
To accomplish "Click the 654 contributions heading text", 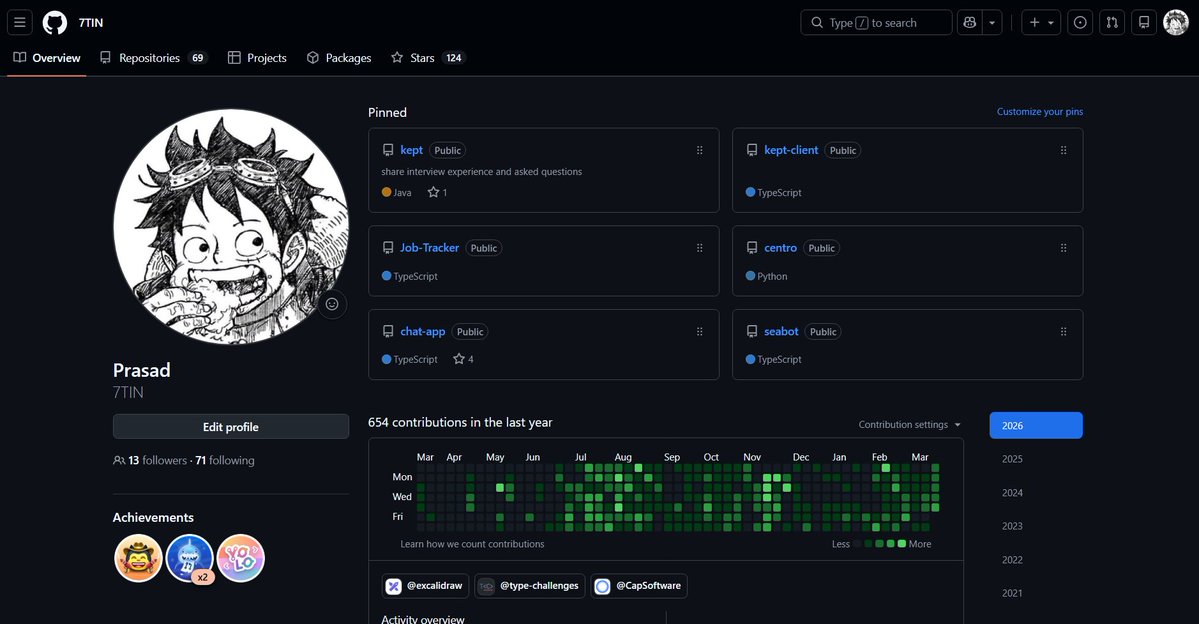I will tap(460, 422).
